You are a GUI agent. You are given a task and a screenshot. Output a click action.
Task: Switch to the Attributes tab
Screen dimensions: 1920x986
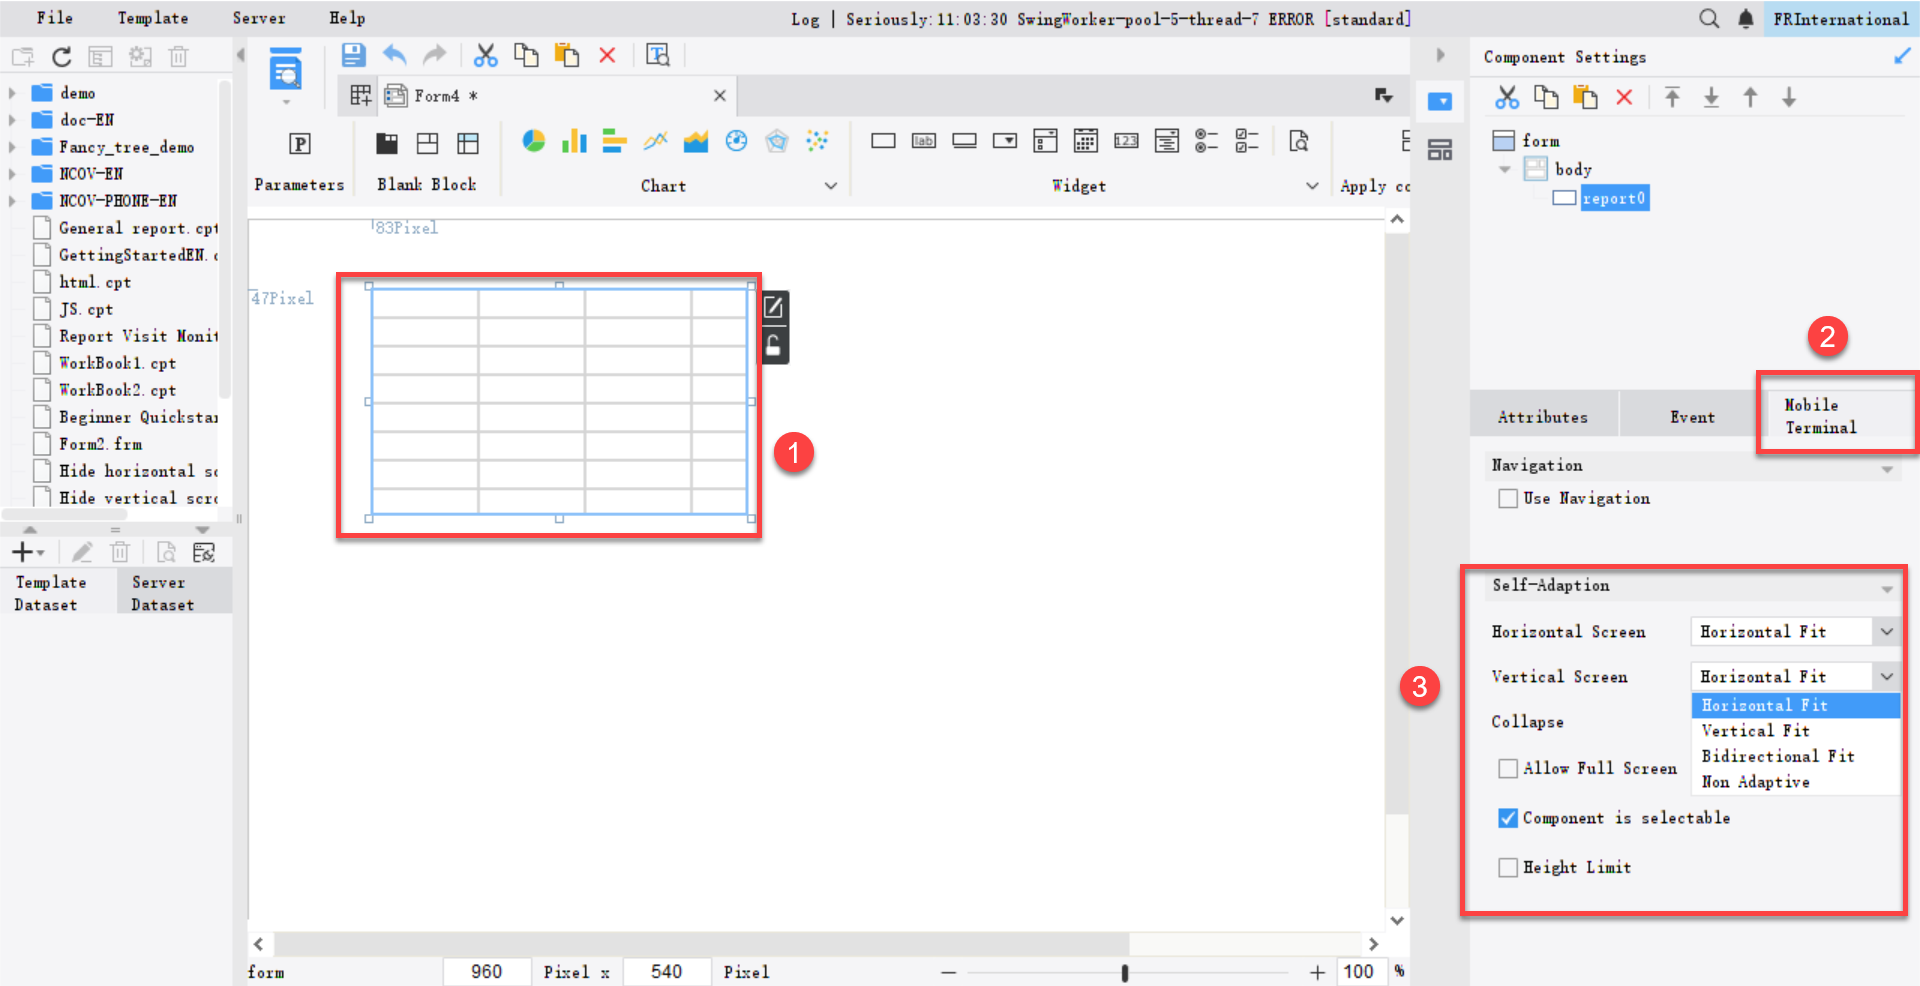[1542, 417]
